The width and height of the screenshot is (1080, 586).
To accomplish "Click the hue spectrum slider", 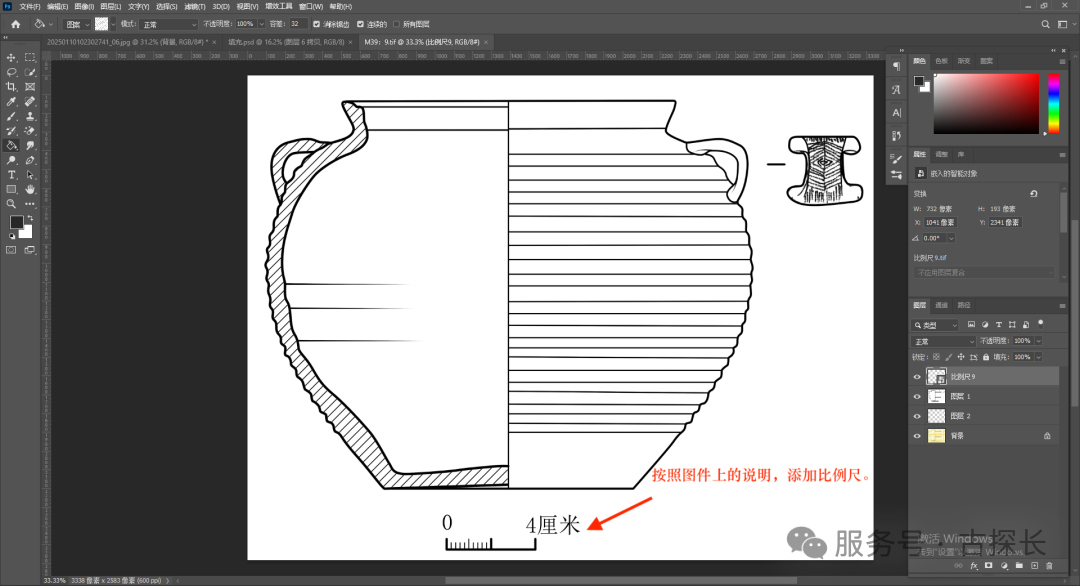I will 1053,103.
